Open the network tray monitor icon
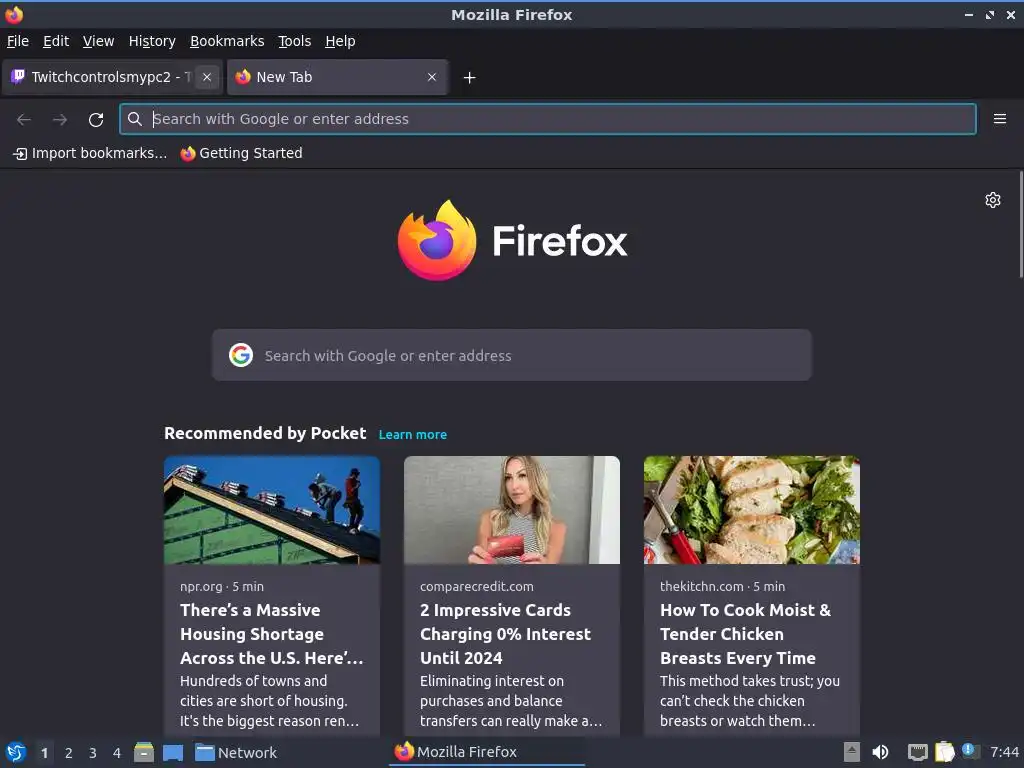Image resolution: width=1024 pixels, height=768 pixels. tap(918, 752)
